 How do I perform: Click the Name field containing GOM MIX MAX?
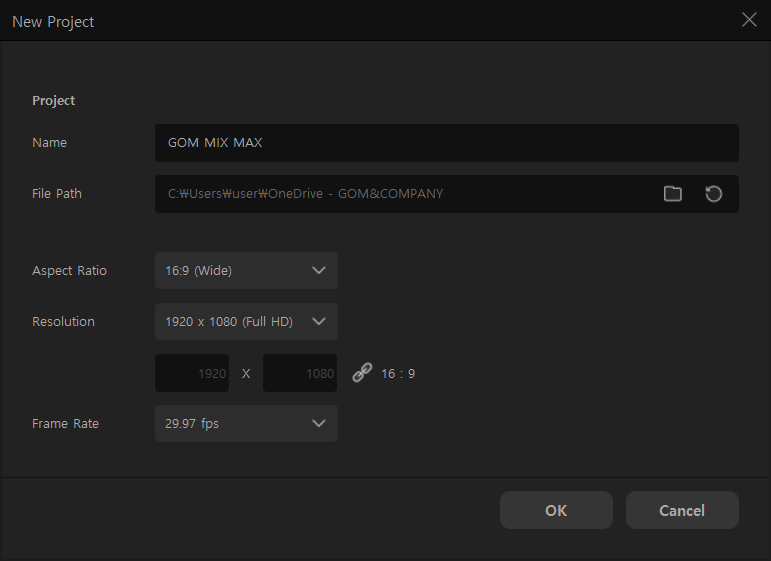[446, 143]
